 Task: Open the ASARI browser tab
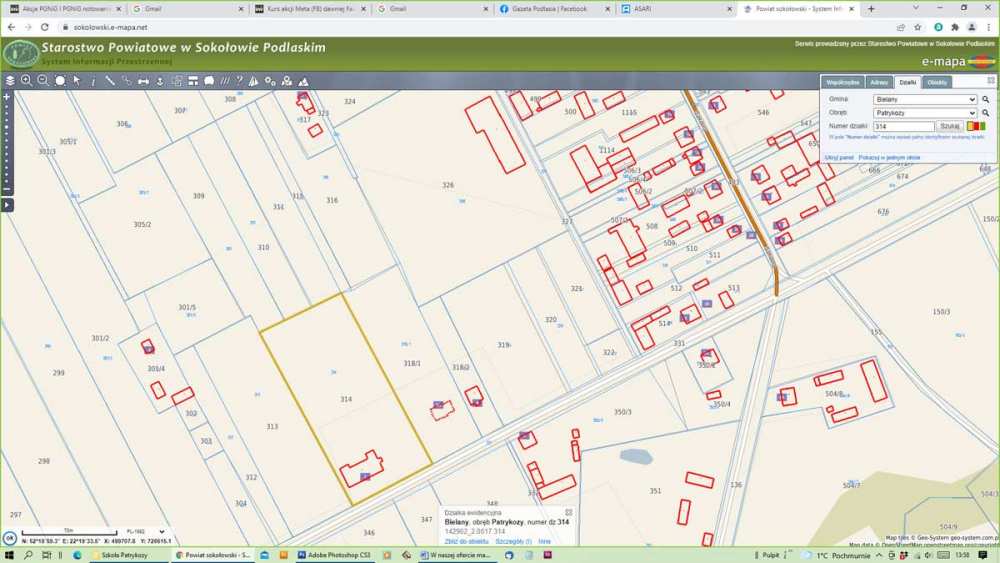676,9
